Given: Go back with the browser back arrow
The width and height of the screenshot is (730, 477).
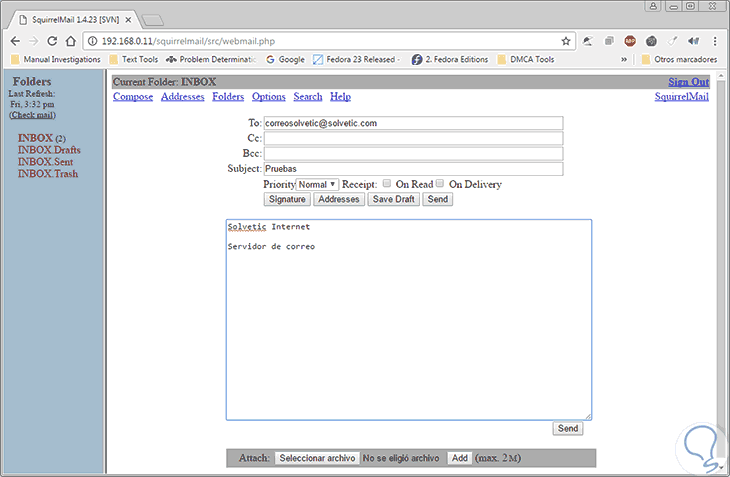Looking at the screenshot, I should pos(15,41).
